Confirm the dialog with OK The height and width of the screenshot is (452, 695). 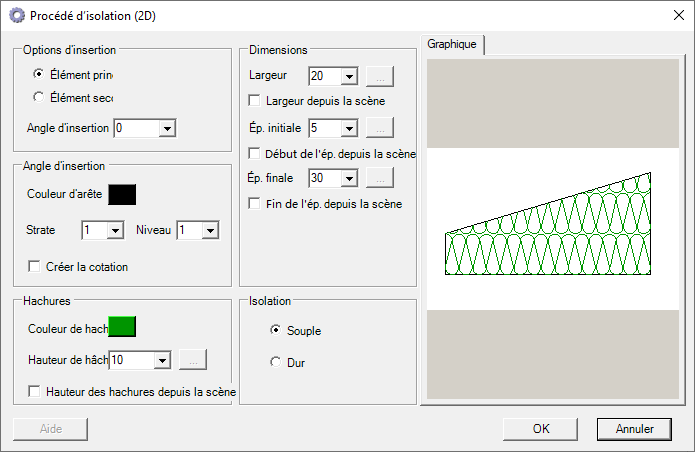[541, 428]
